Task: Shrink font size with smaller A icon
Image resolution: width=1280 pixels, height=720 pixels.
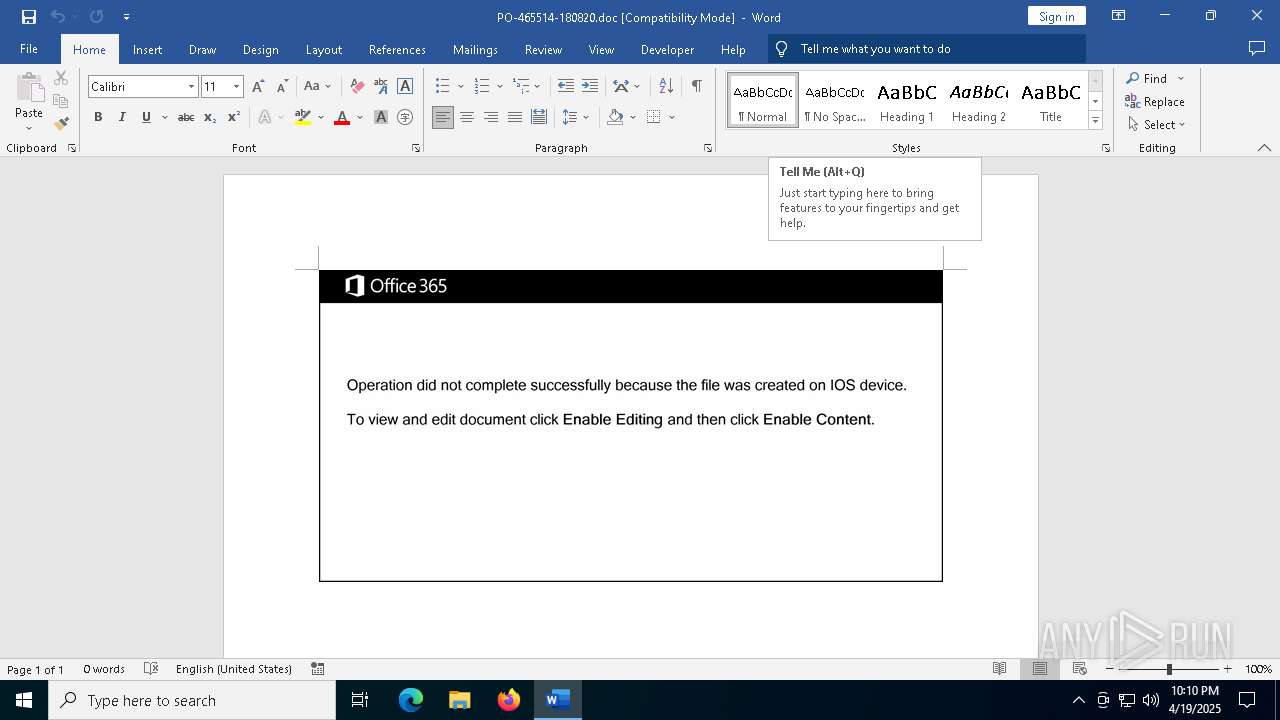Action: click(x=282, y=86)
